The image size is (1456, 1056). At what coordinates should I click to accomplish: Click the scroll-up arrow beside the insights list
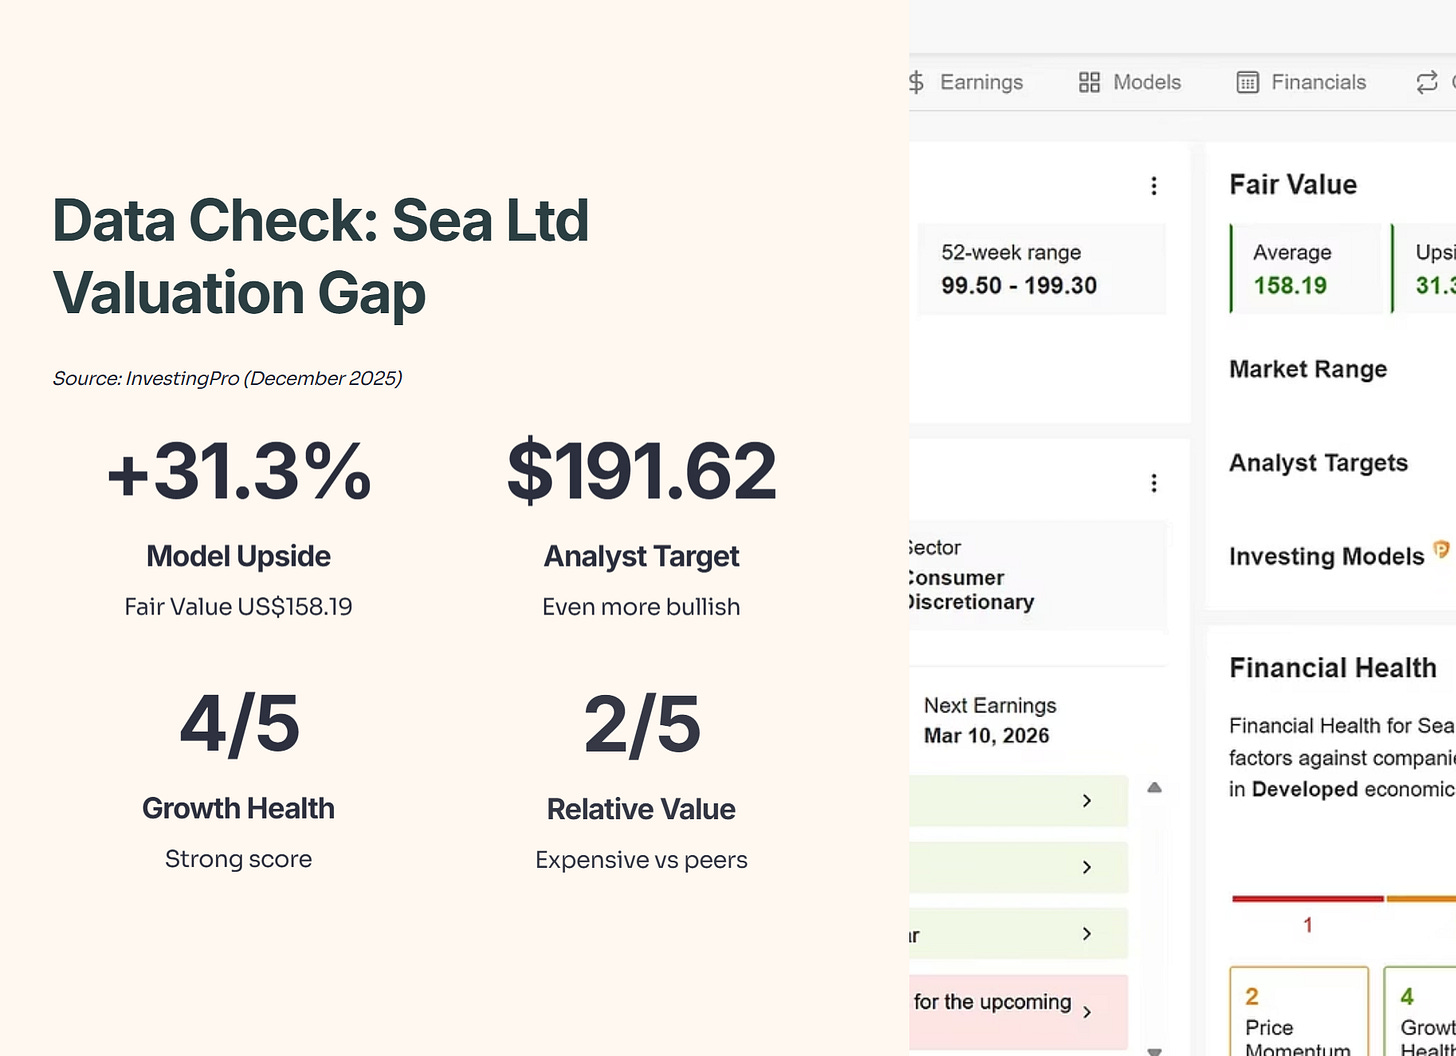(1154, 788)
